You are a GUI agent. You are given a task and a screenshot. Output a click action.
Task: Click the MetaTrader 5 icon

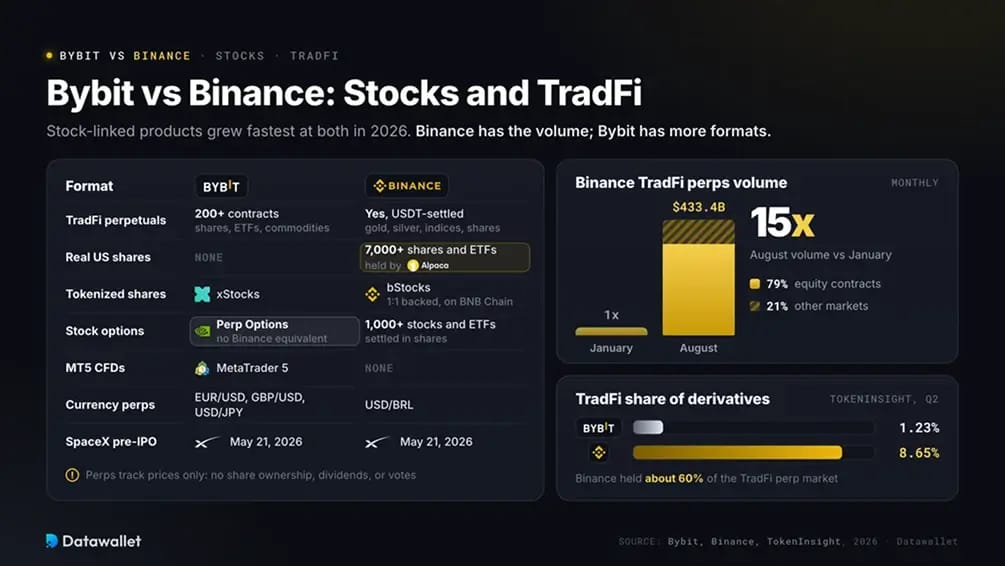(202, 368)
